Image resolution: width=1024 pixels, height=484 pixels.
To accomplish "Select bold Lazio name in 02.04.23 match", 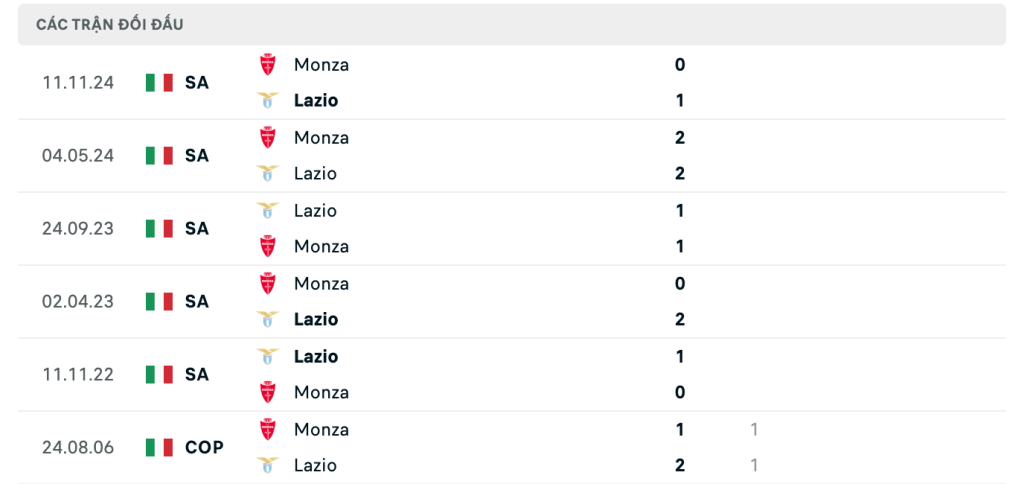I will tap(316, 319).
